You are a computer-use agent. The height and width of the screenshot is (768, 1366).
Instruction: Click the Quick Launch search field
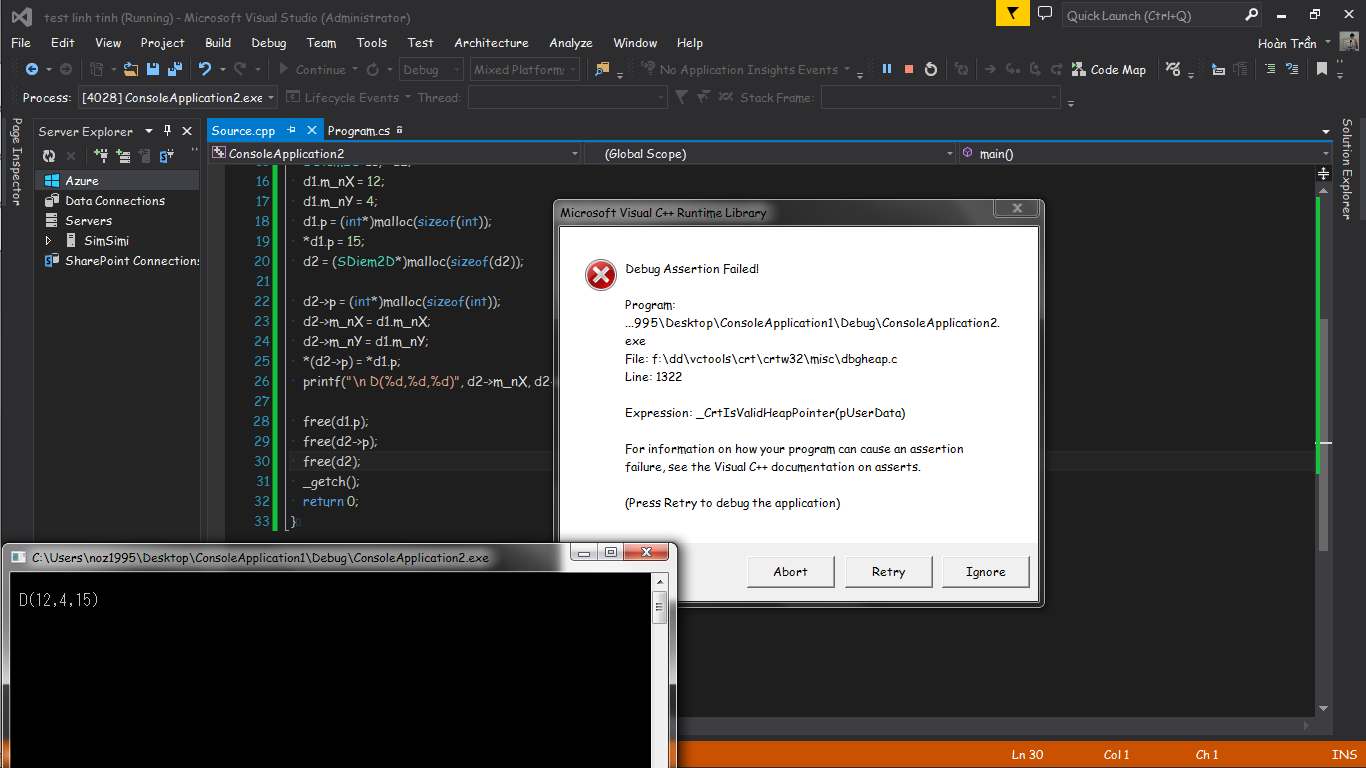[1150, 15]
